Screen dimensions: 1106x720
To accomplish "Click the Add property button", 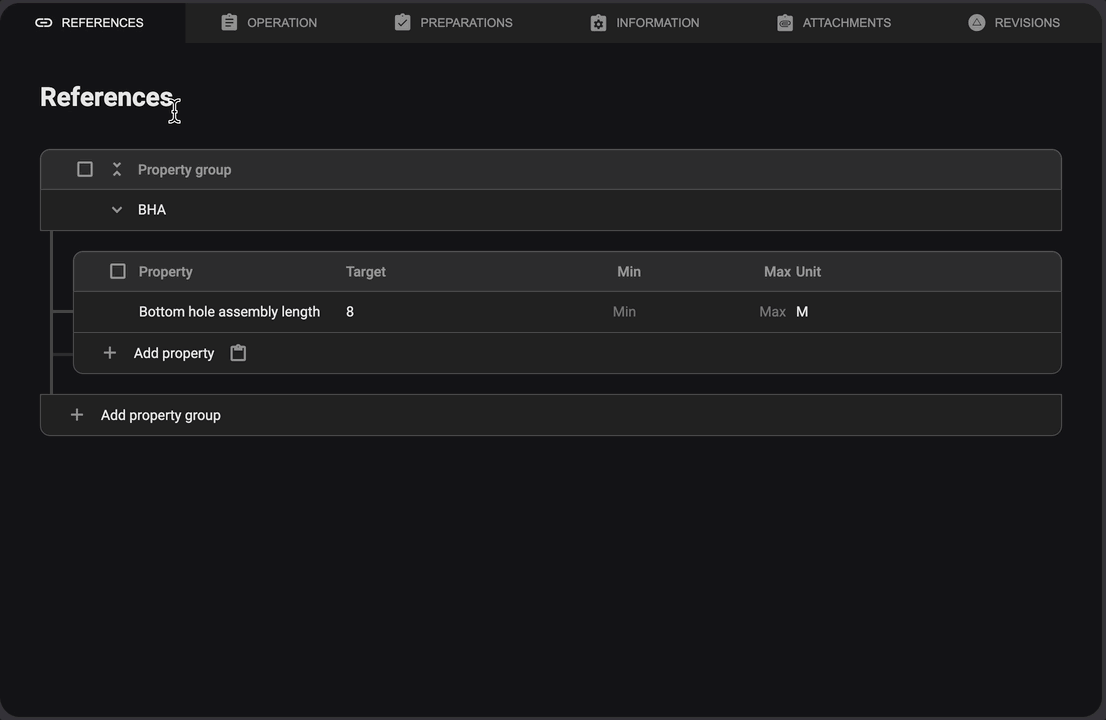I will coord(174,352).
